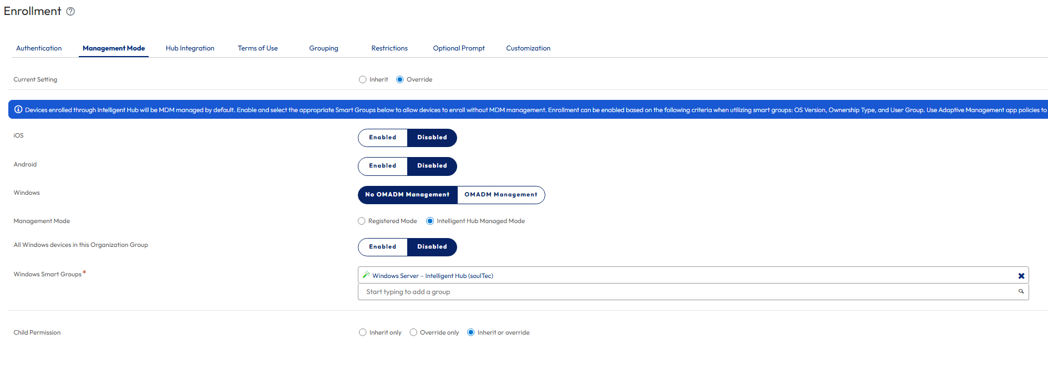The width and height of the screenshot is (1048, 374).
Task: Enable All Windows devices in Organization Group
Action: (x=383, y=247)
